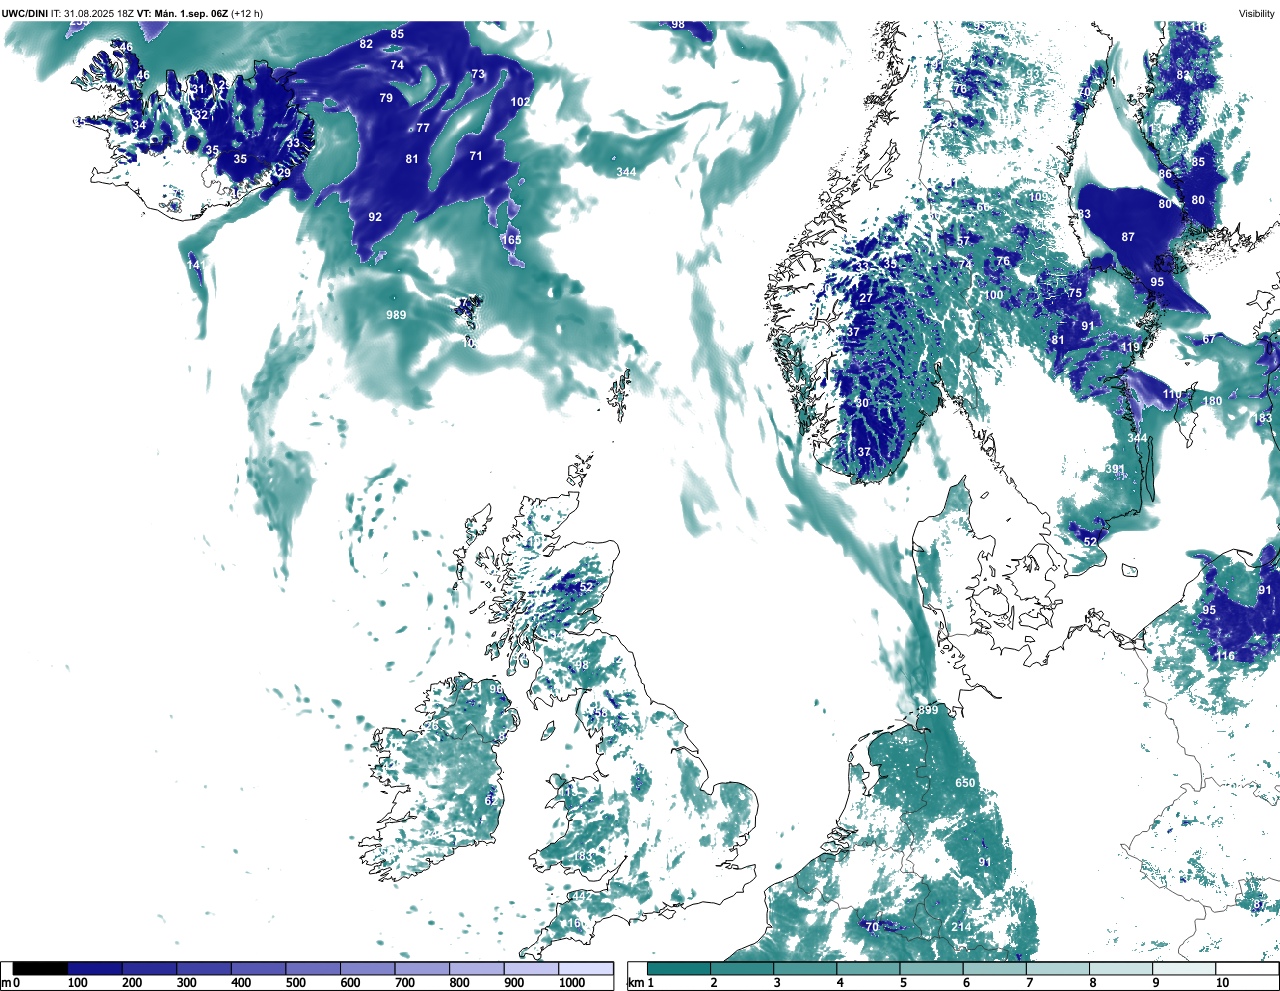1280x991 pixels.
Task: Click the visibility value 214 at the bottom
Action: tap(961, 927)
